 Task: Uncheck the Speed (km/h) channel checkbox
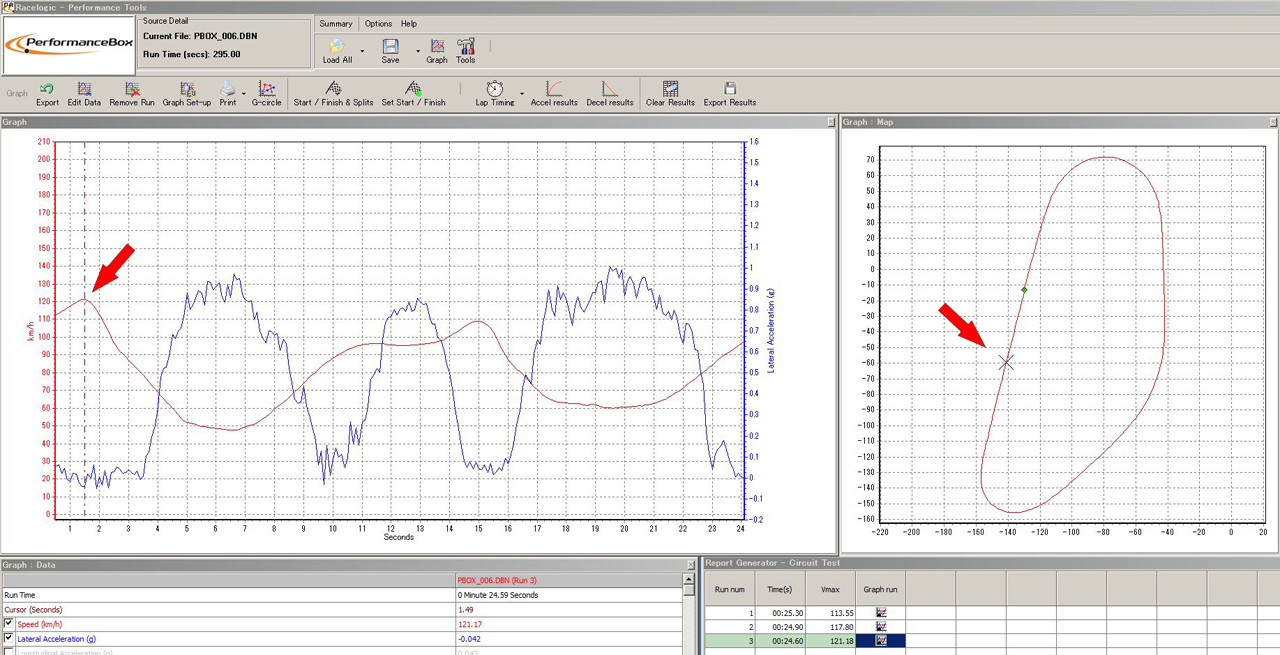(9, 624)
